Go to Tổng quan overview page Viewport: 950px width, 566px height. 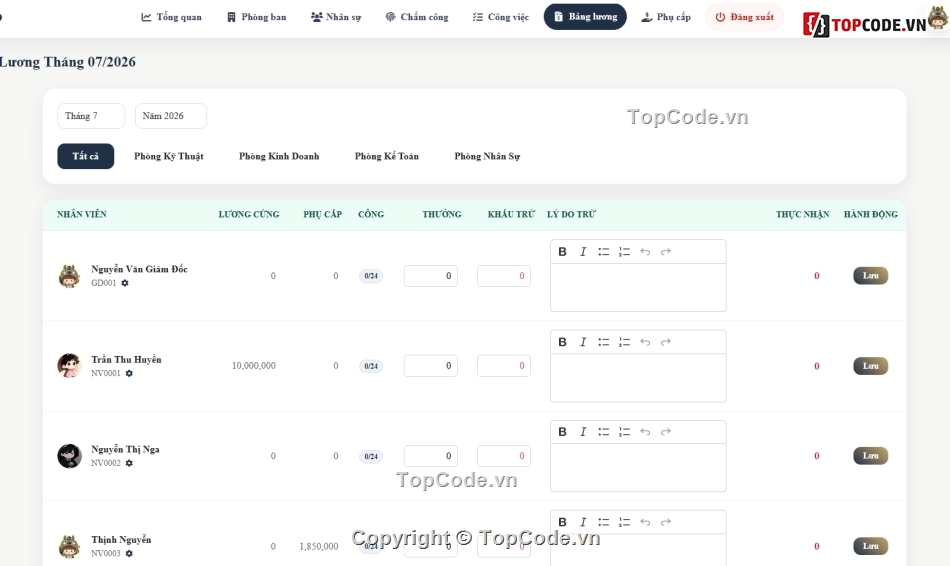click(x=171, y=17)
